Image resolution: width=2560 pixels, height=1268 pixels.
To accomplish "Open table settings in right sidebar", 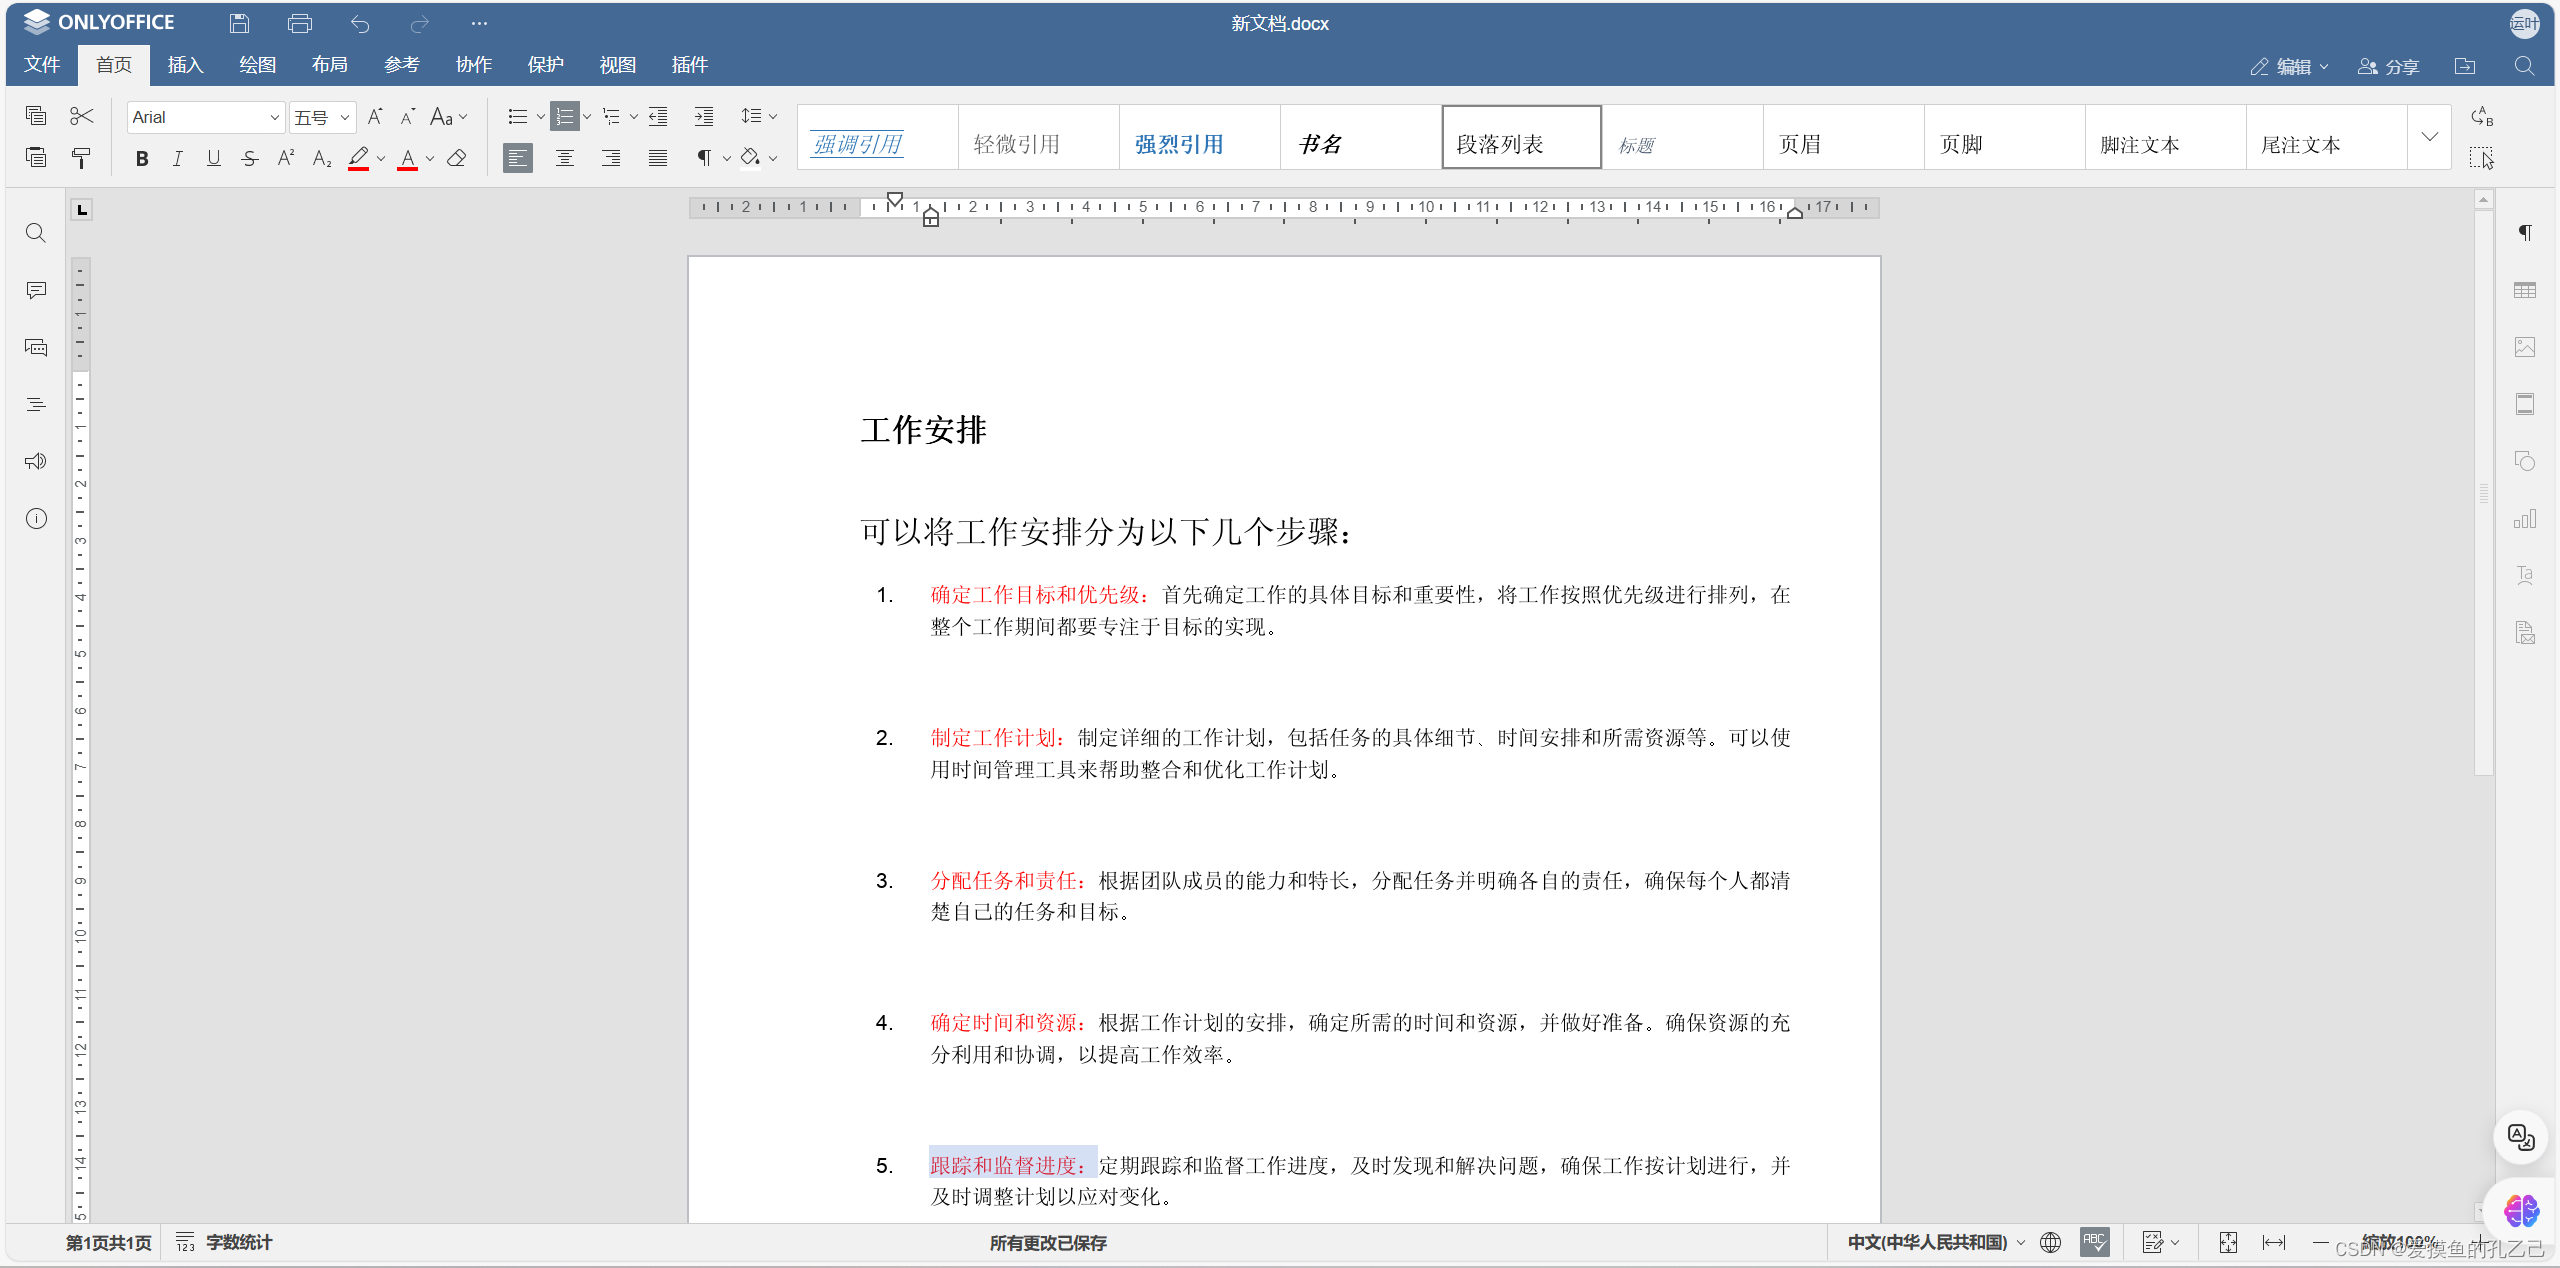I will [2524, 290].
